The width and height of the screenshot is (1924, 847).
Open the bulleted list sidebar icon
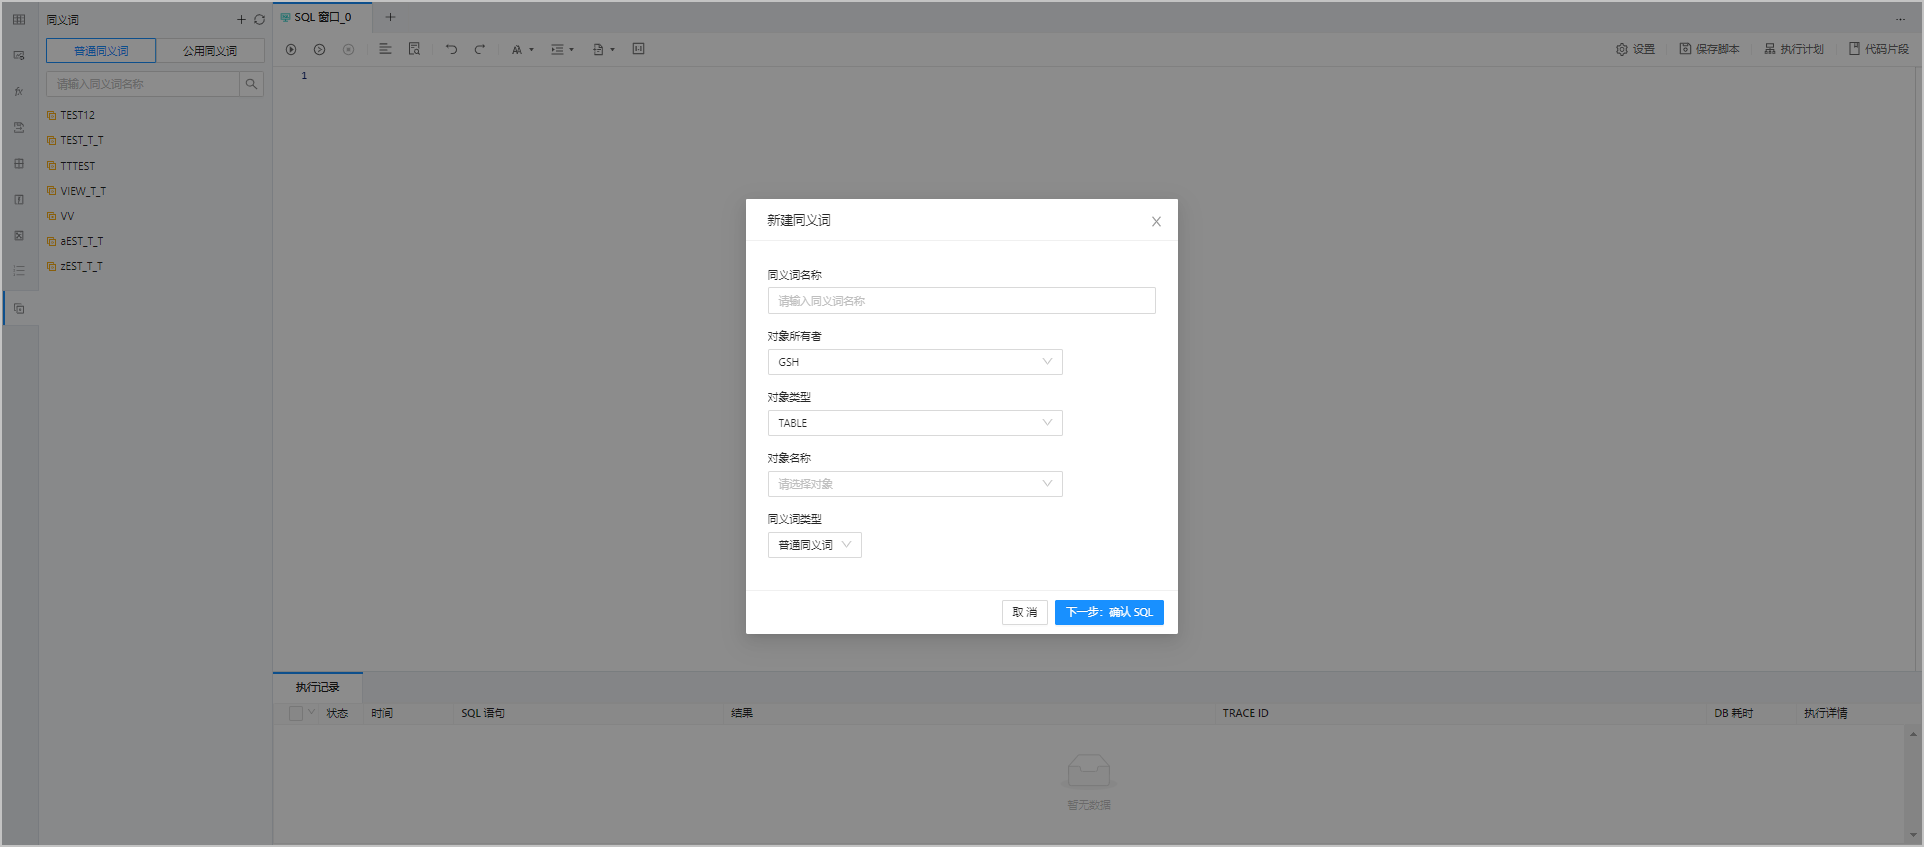(x=19, y=271)
